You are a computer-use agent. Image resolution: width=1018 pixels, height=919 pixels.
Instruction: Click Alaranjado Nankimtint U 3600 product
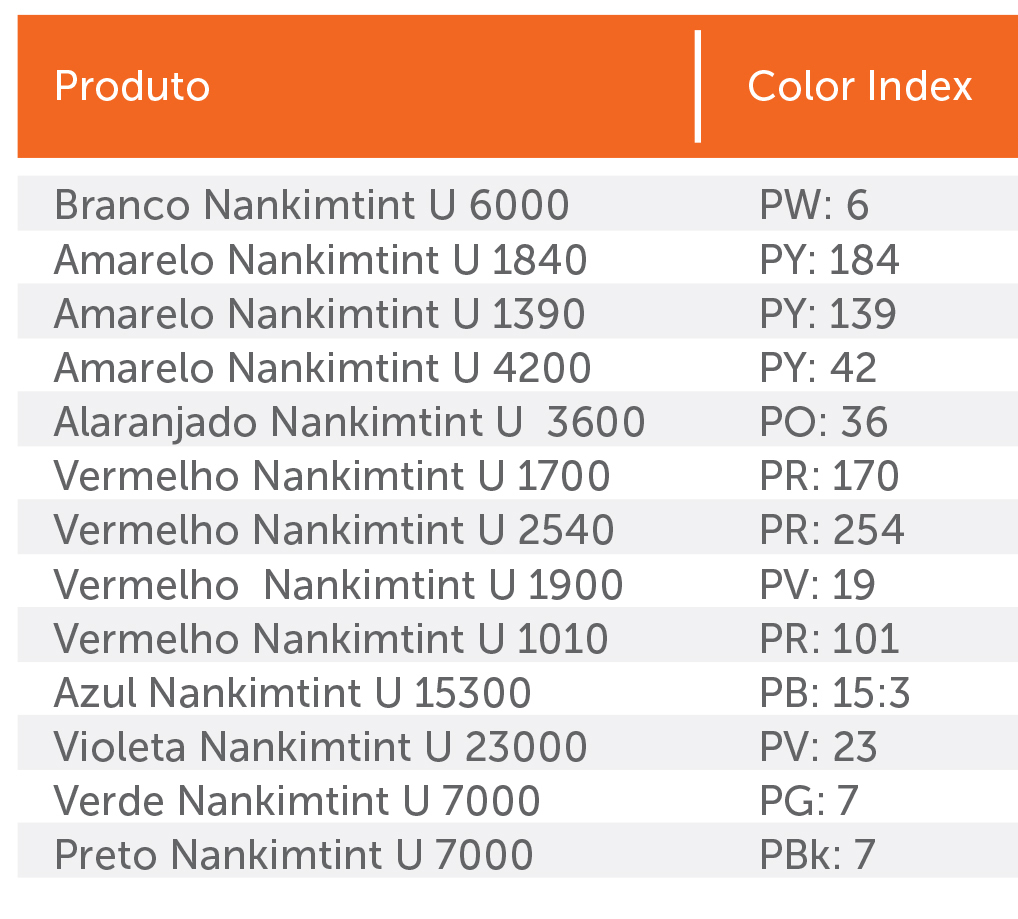349,422
